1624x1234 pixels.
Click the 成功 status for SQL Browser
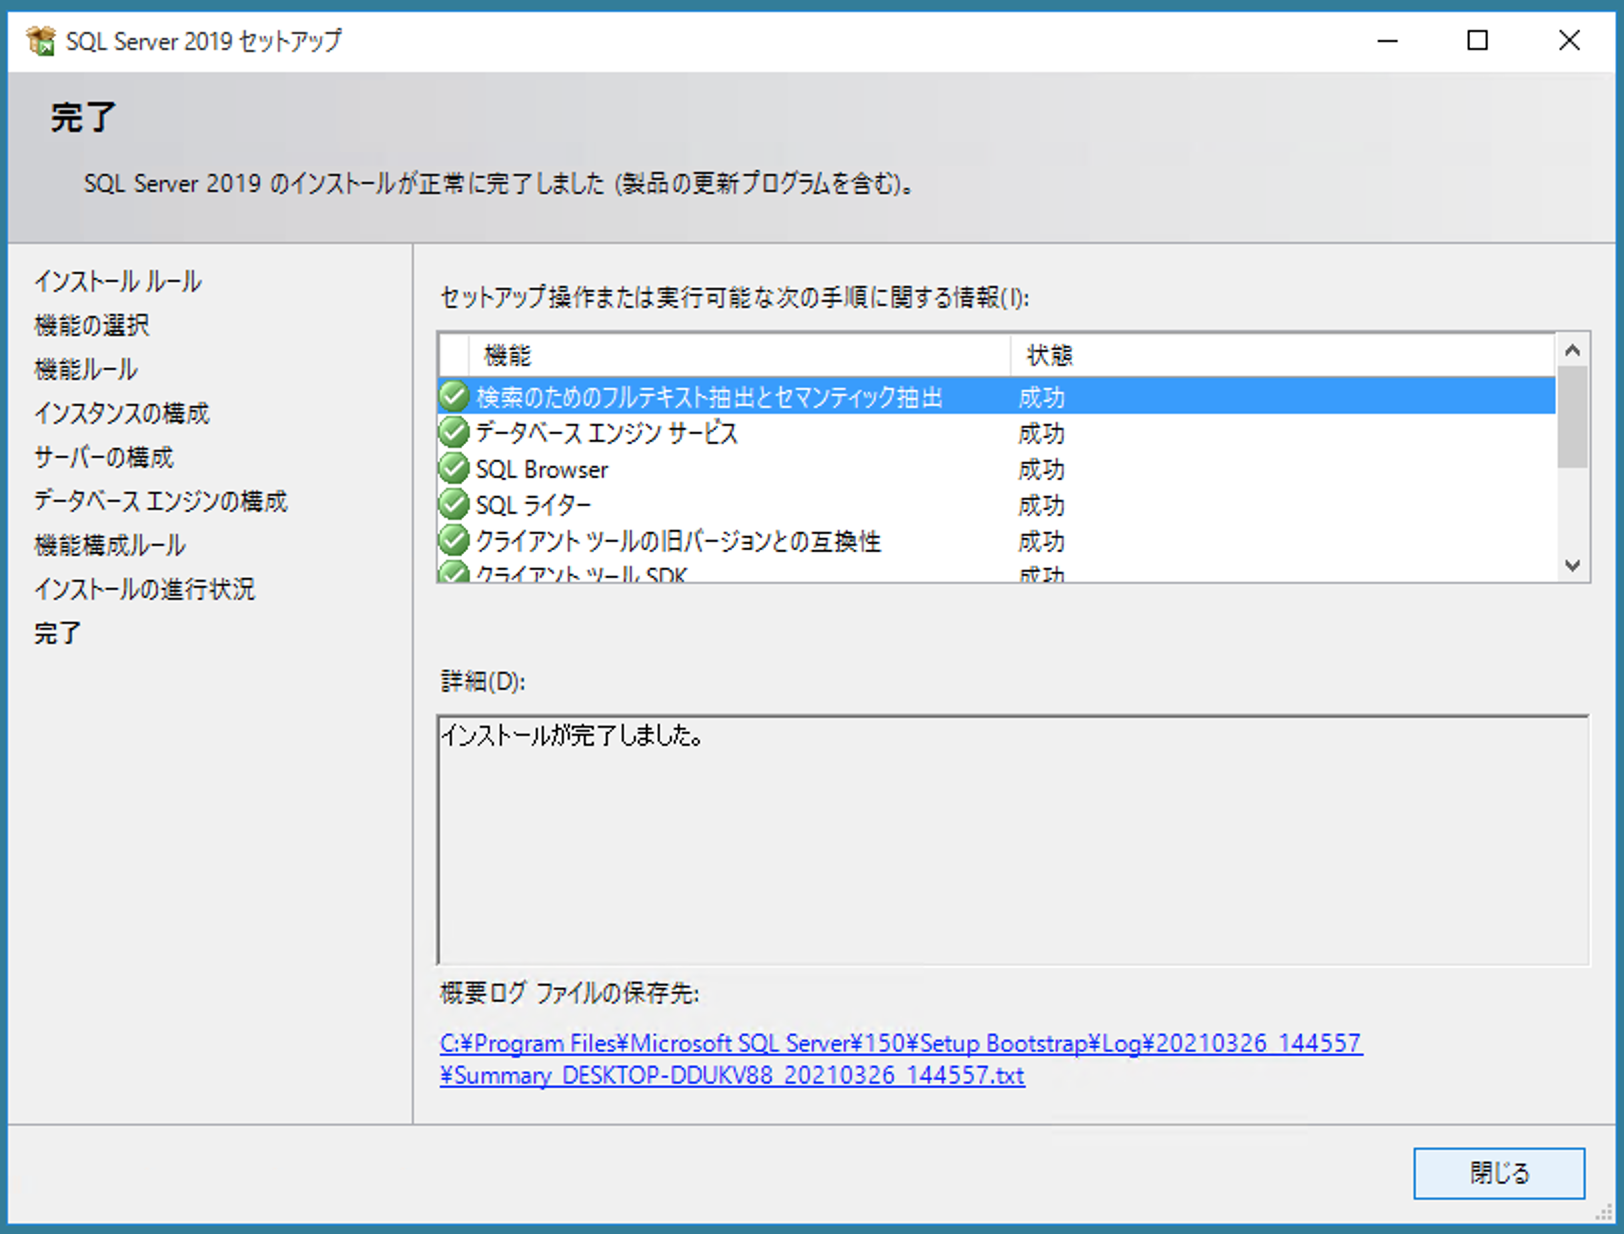(x=1041, y=469)
